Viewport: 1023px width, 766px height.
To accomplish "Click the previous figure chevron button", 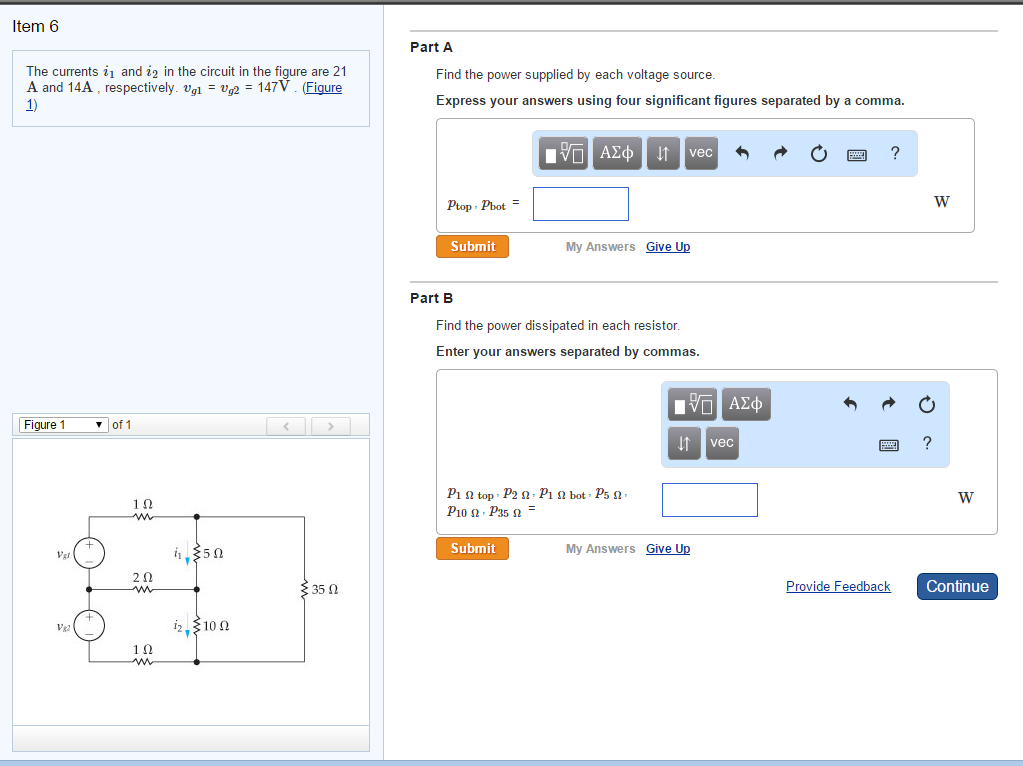I will click(286, 425).
